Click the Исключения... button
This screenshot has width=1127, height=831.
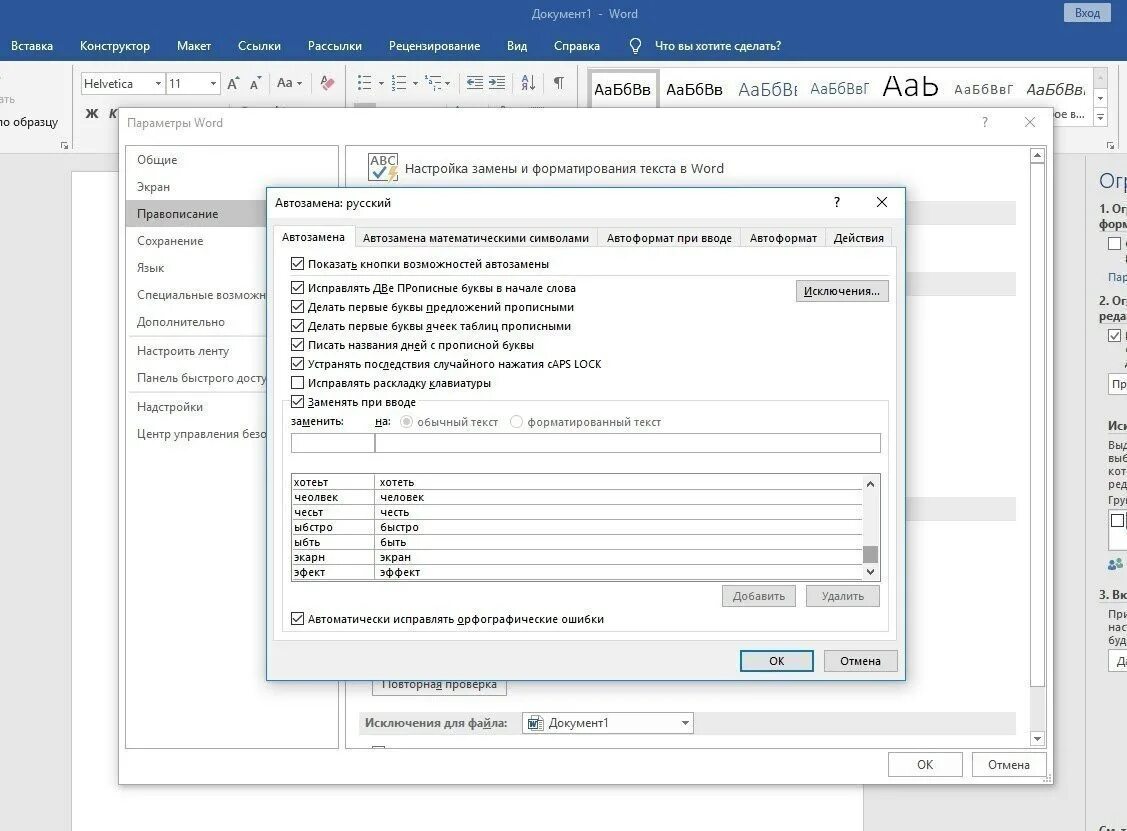[842, 291]
